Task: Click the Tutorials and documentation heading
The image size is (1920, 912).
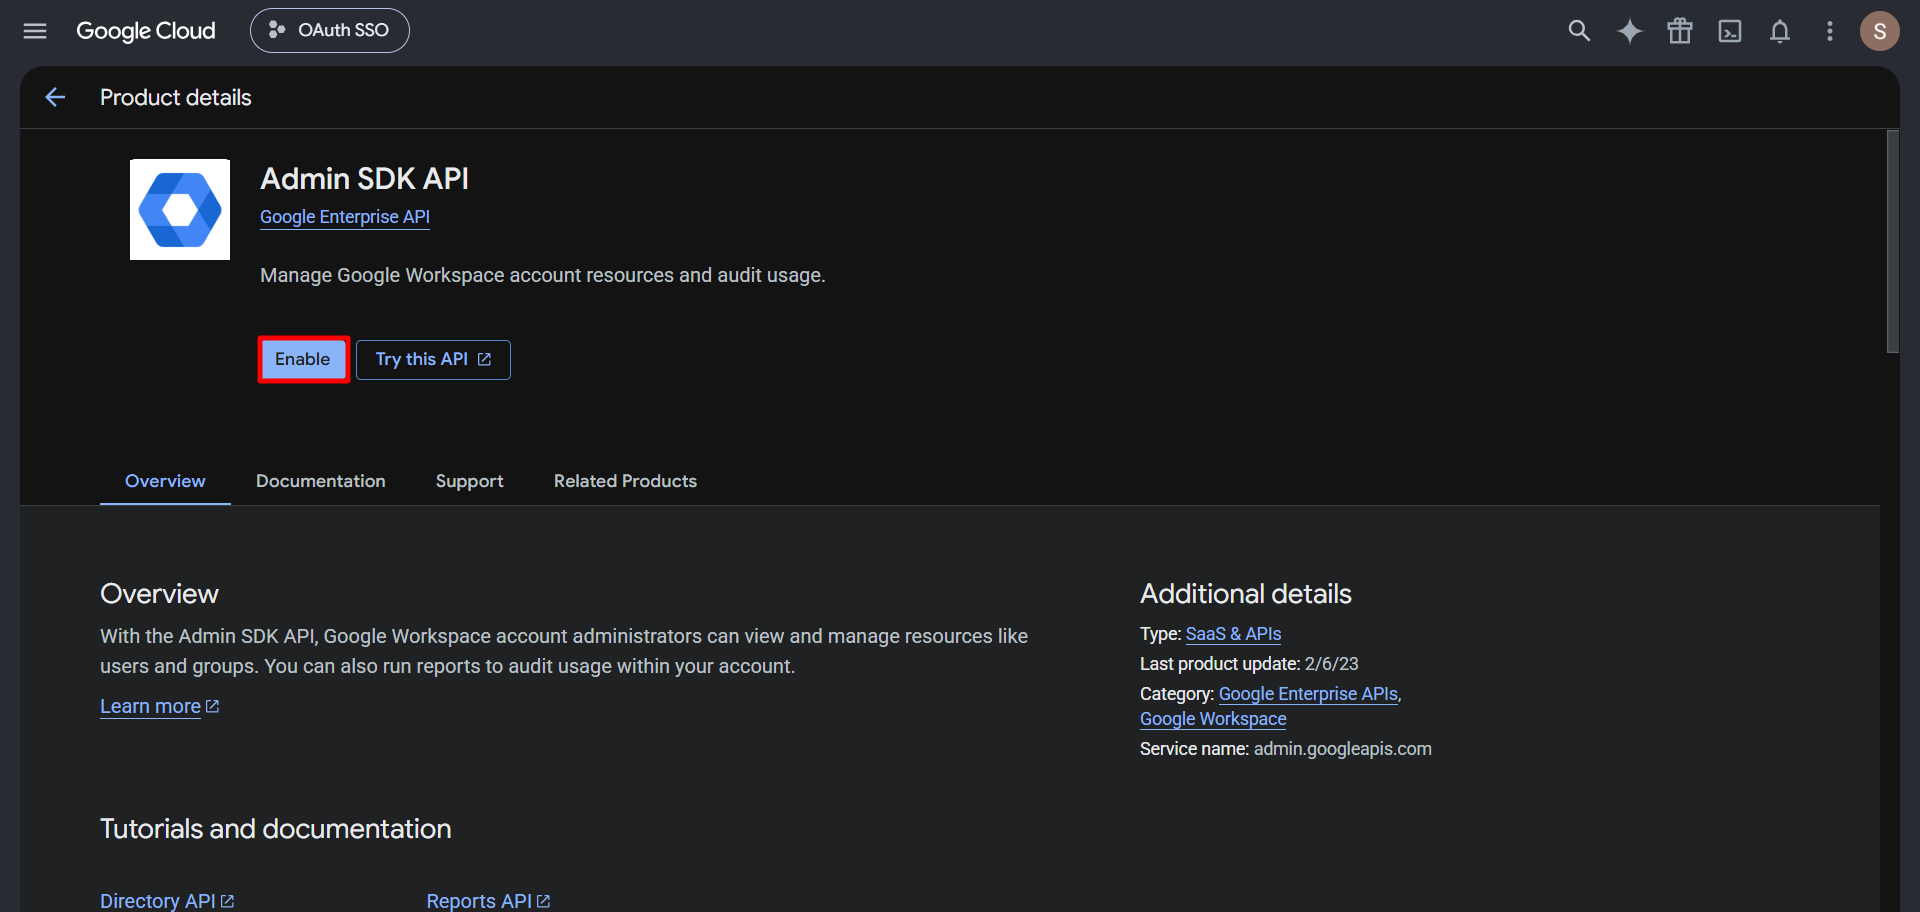Action: 276,829
